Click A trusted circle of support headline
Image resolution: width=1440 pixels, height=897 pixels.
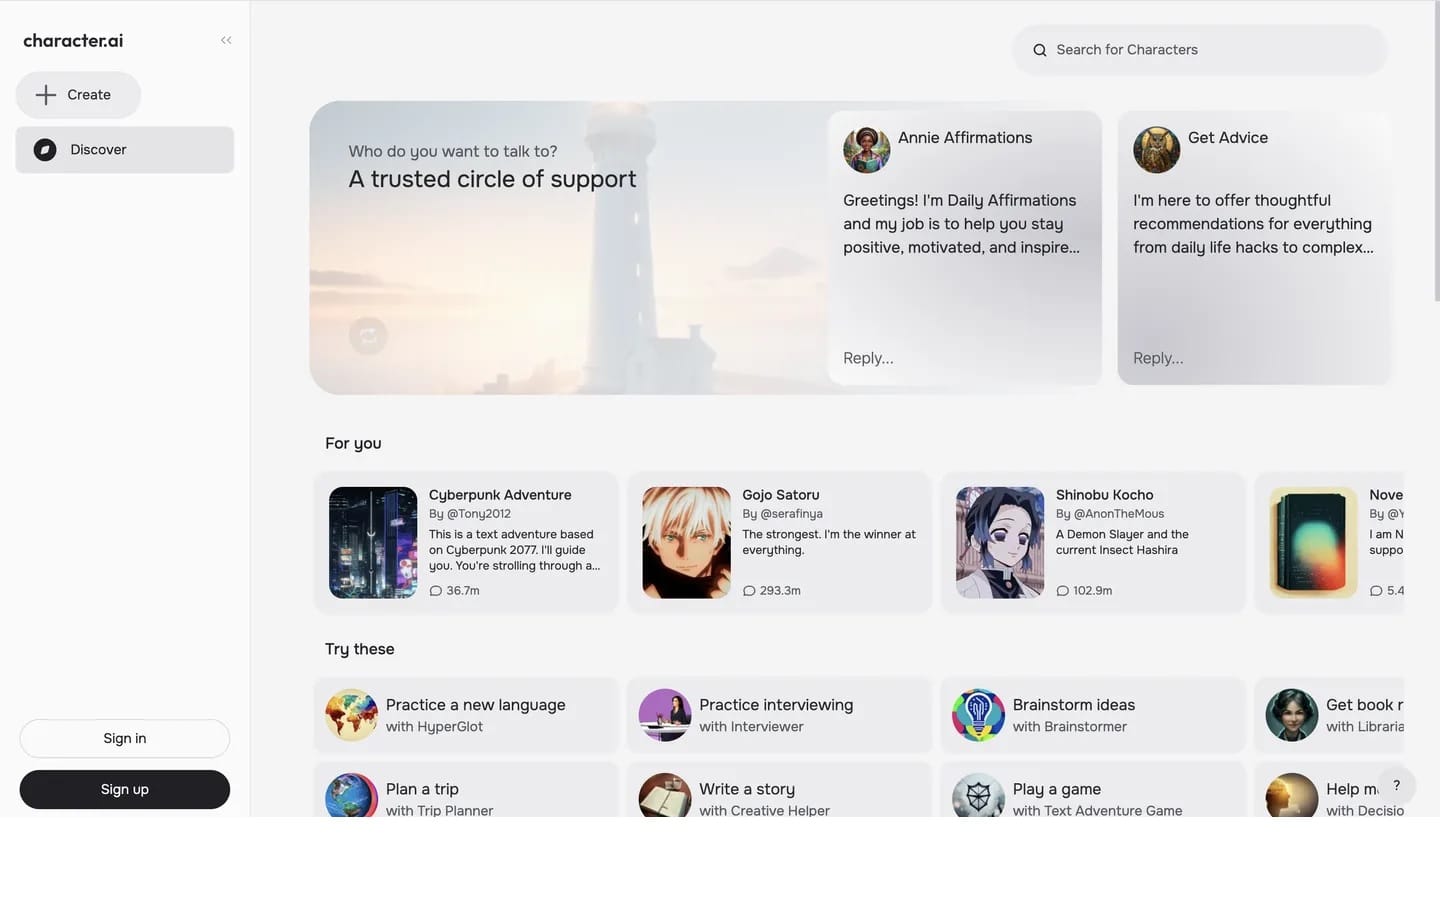(x=492, y=179)
